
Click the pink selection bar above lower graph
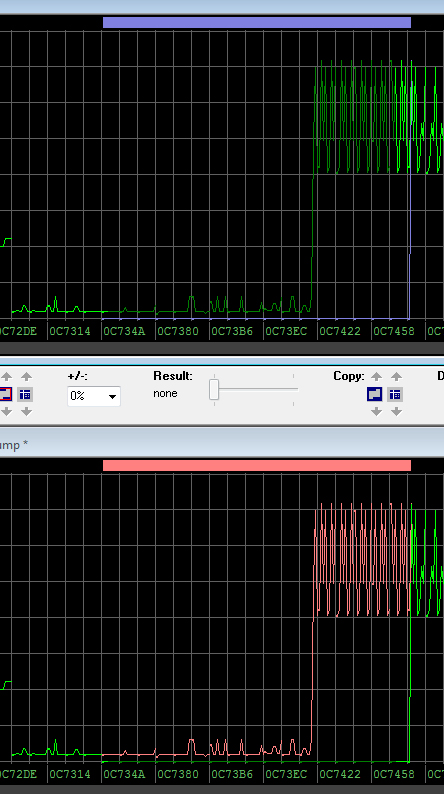[x=257, y=465]
